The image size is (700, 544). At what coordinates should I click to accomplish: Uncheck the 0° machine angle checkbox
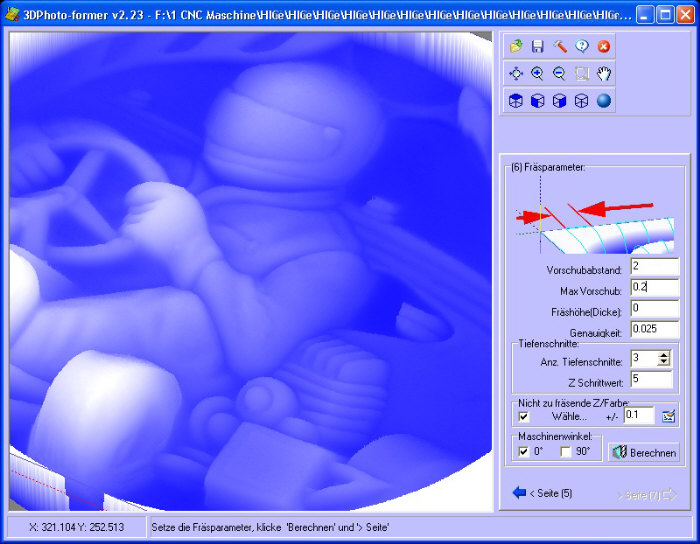pyautogui.click(x=523, y=452)
